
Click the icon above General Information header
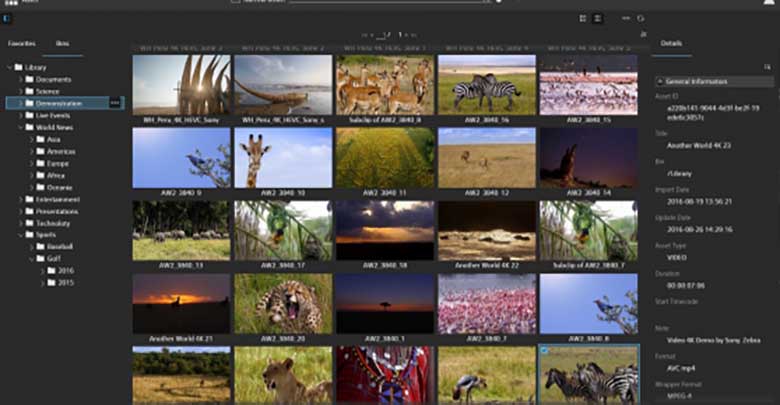[x=767, y=66]
